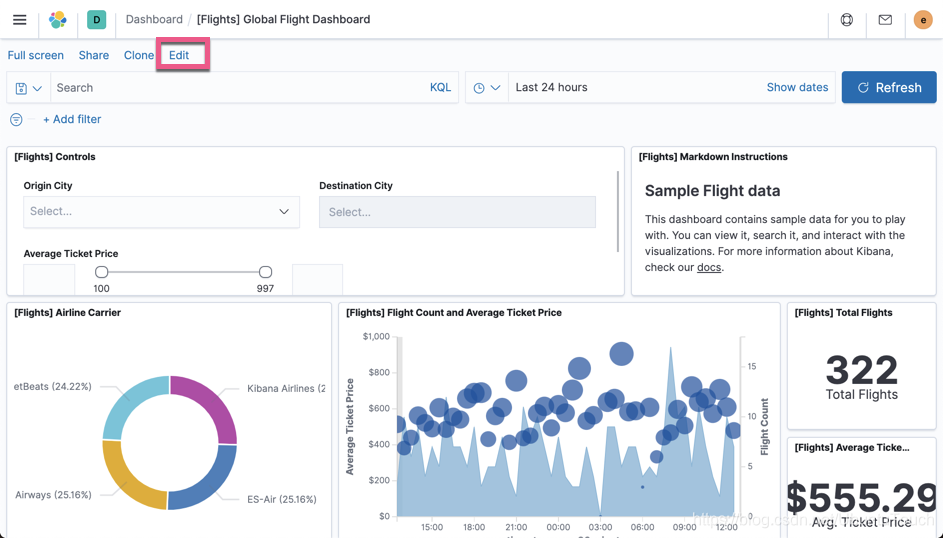Click the Sample Flight data heading
Screen dimensions: 943x538
(x=713, y=191)
